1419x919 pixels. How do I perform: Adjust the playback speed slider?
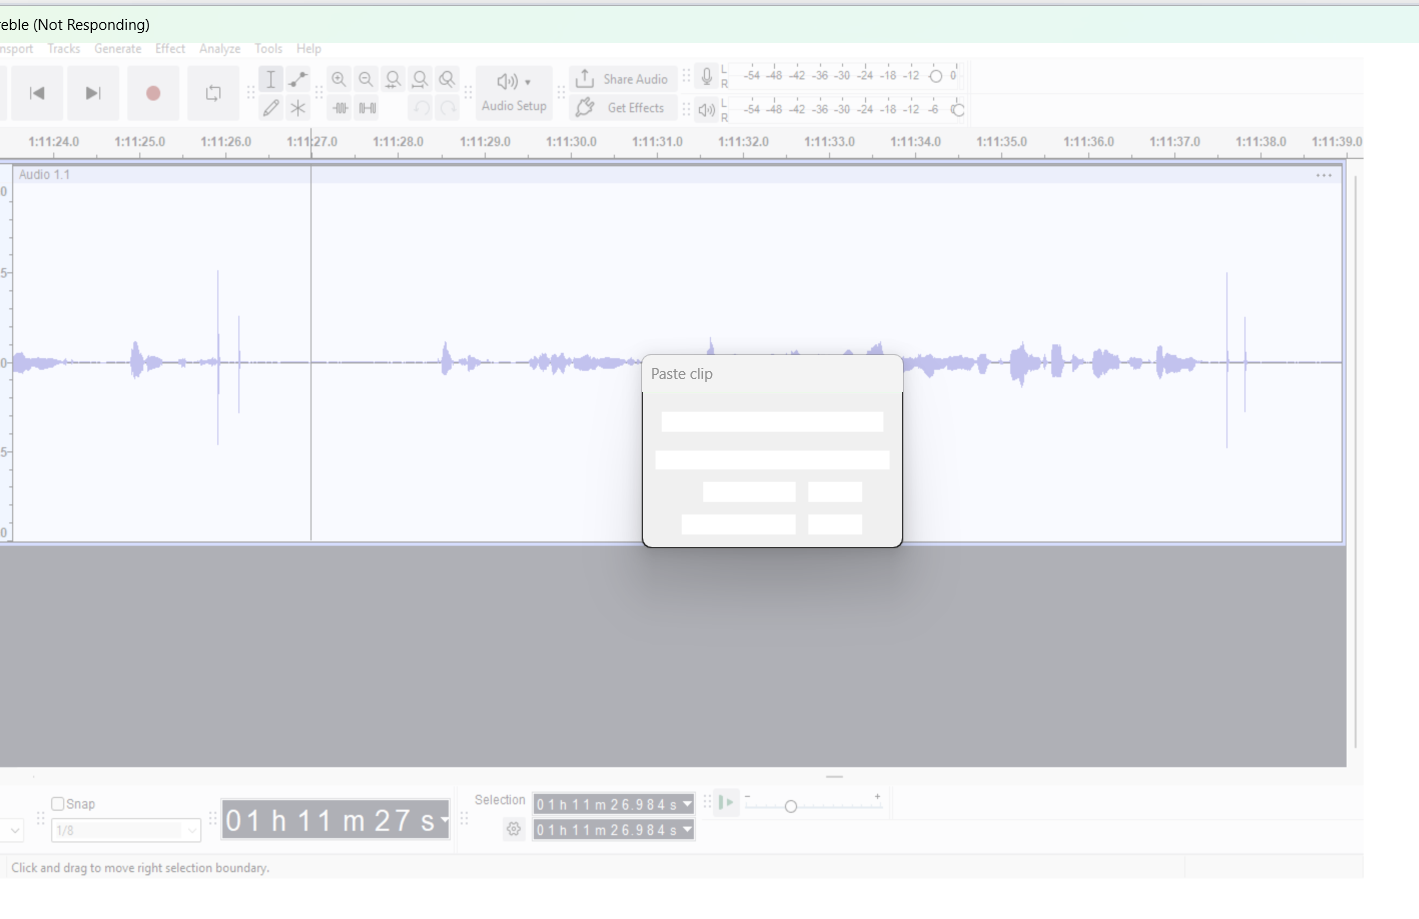pos(791,806)
